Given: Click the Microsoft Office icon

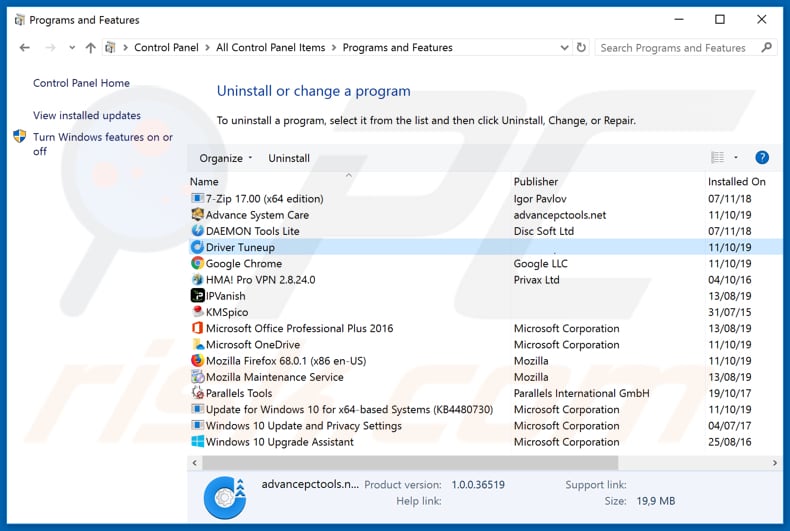Looking at the screenshot, I should (x=197, y=328).
